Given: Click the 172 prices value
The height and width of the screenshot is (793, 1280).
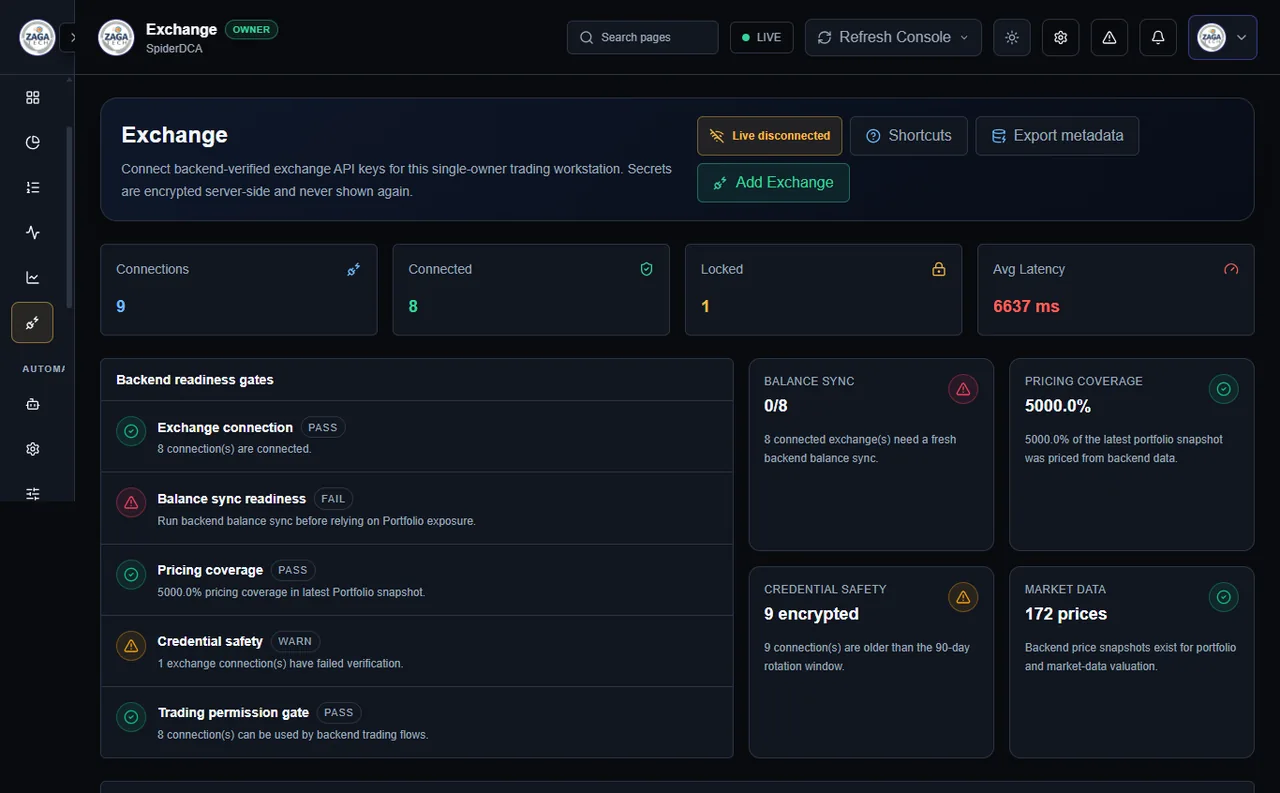Looking at the screenshot, I should [1066, 614].
